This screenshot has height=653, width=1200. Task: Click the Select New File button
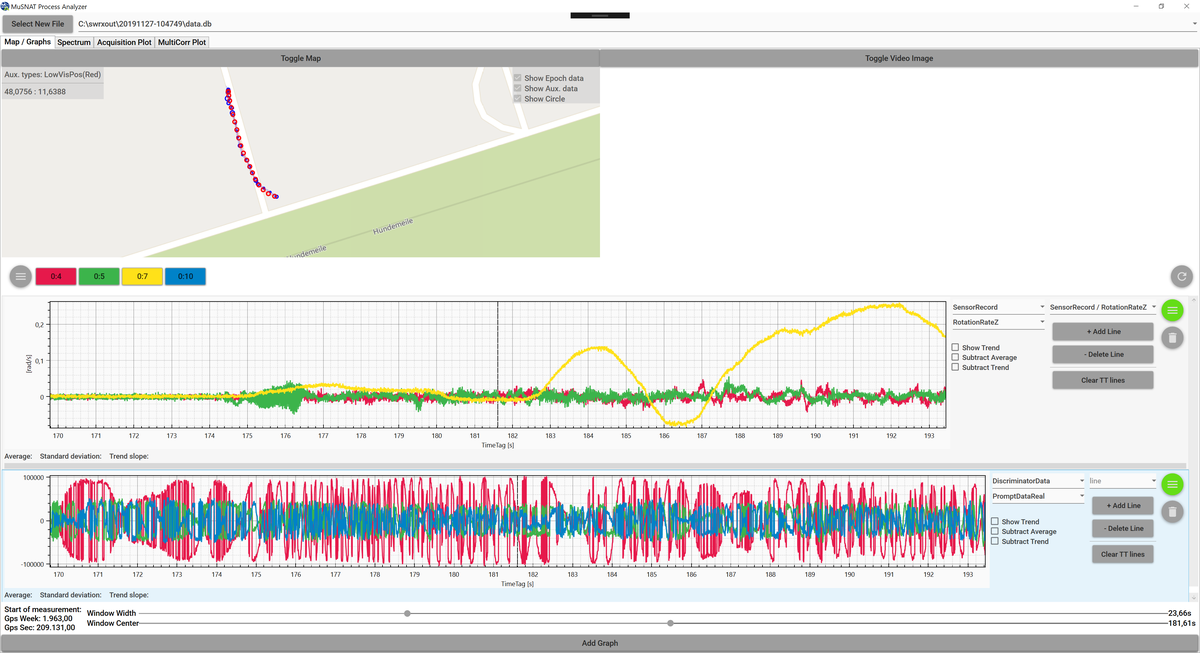click(x=36, y=23)
